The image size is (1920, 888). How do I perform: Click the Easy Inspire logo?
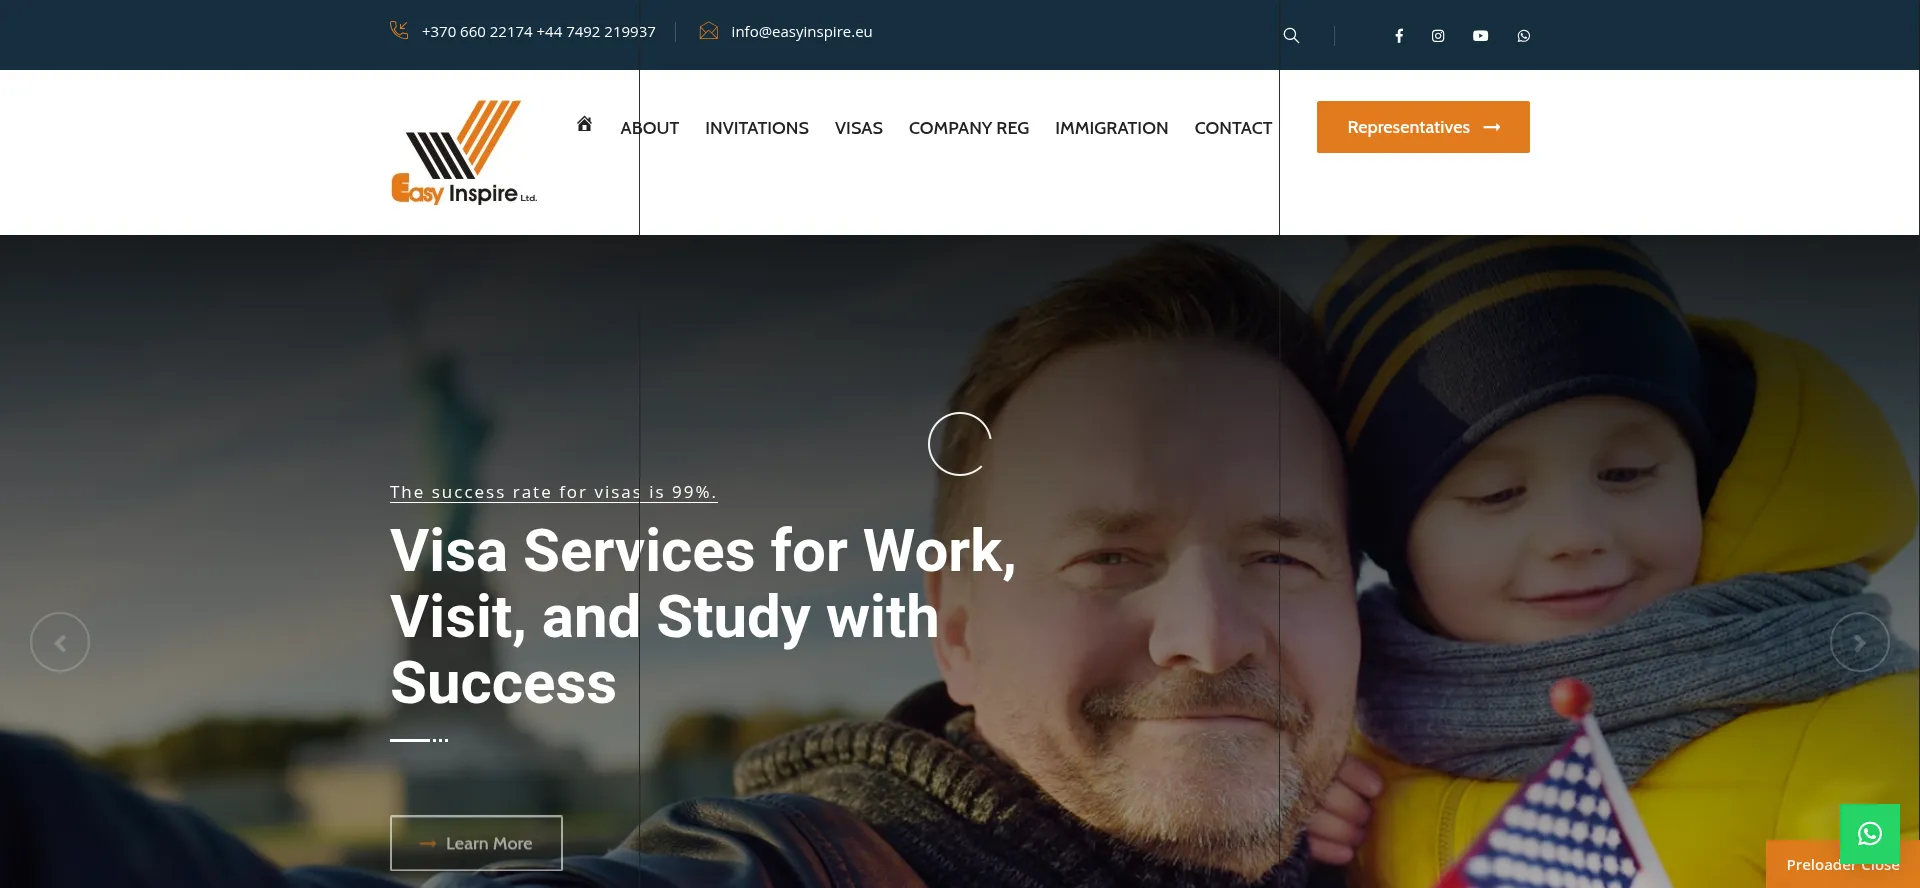click(x=464, y=152)
